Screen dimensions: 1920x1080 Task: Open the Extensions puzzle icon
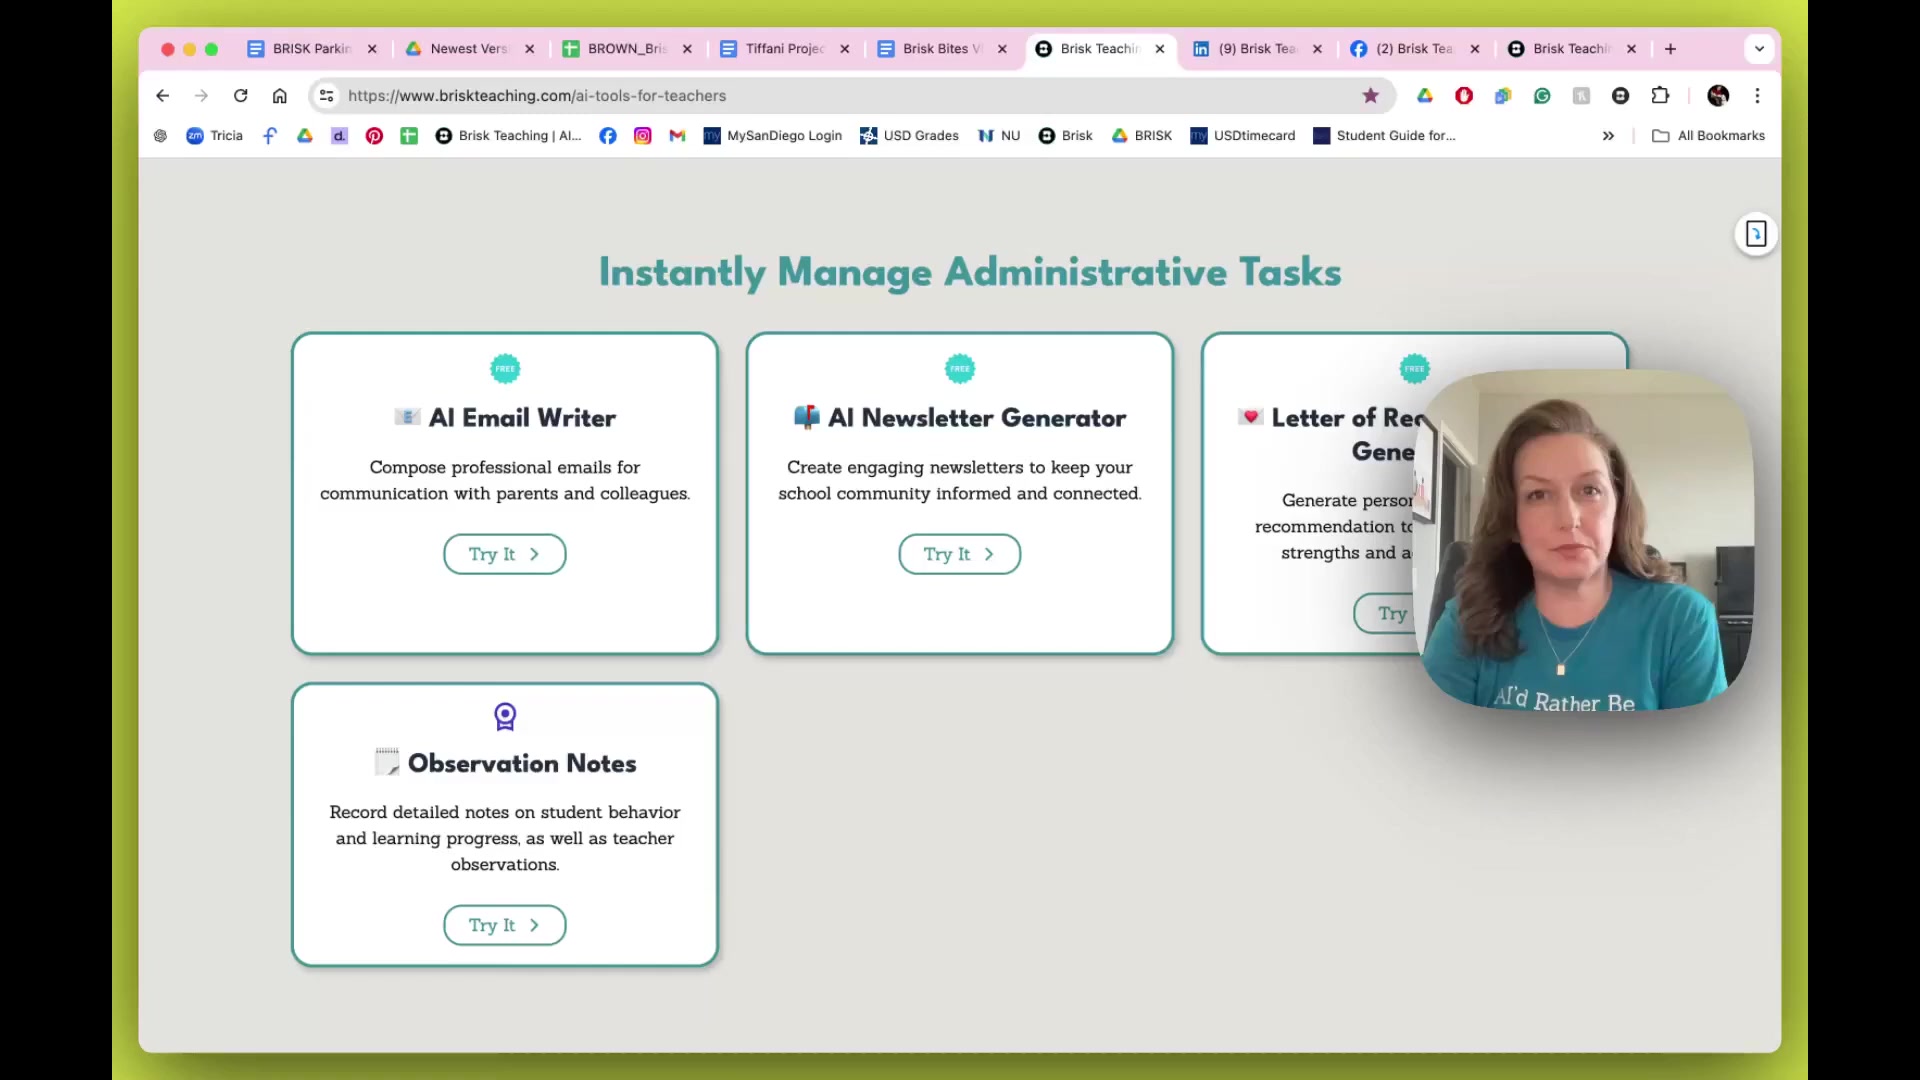[1660, 96]
